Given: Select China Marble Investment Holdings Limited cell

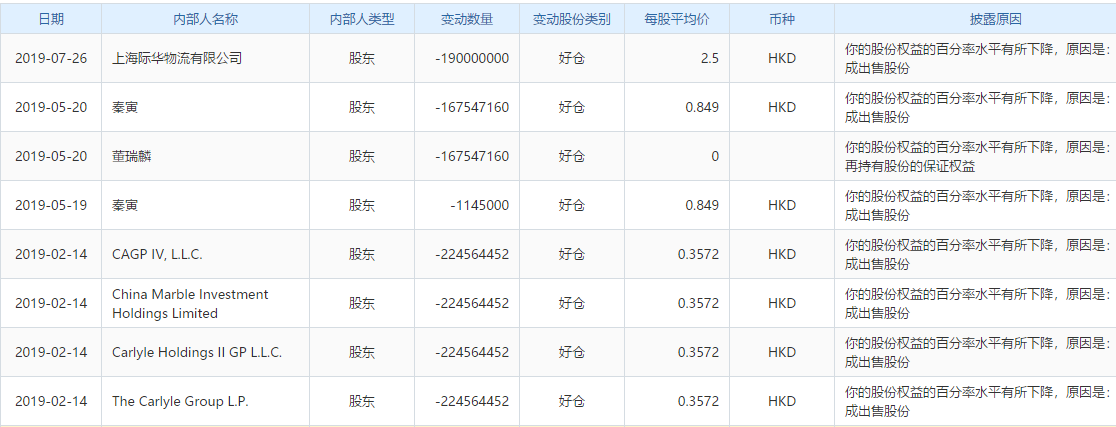Looking at the screenshot, I should (205, 303).
